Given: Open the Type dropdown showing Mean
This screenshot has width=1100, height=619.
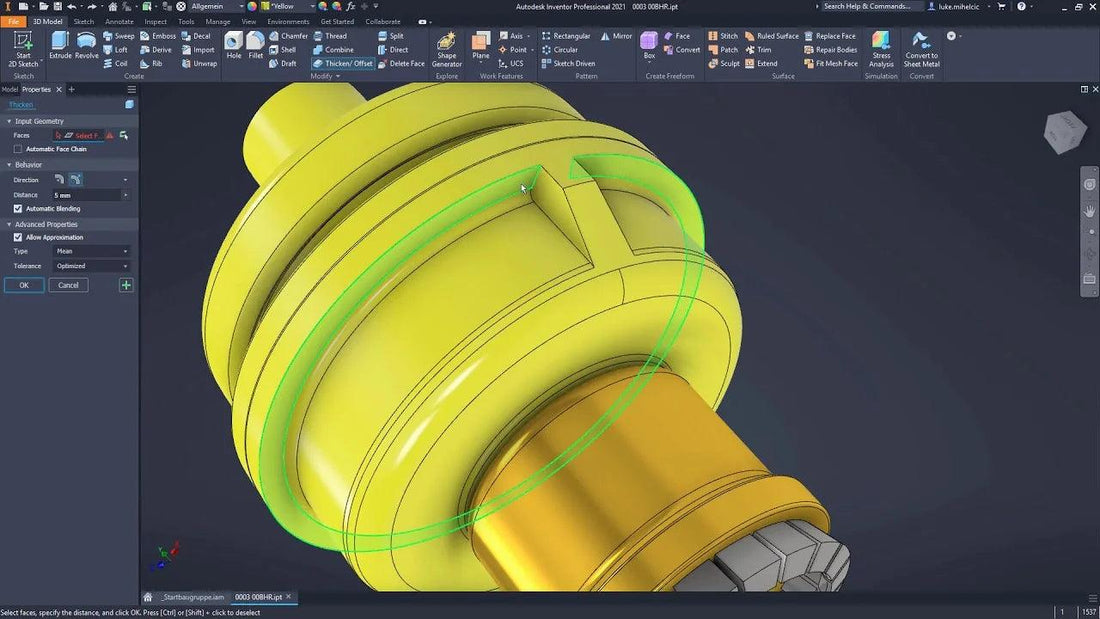Looking at the screenshot, I should pyautogui.click(x=93, y=251).
